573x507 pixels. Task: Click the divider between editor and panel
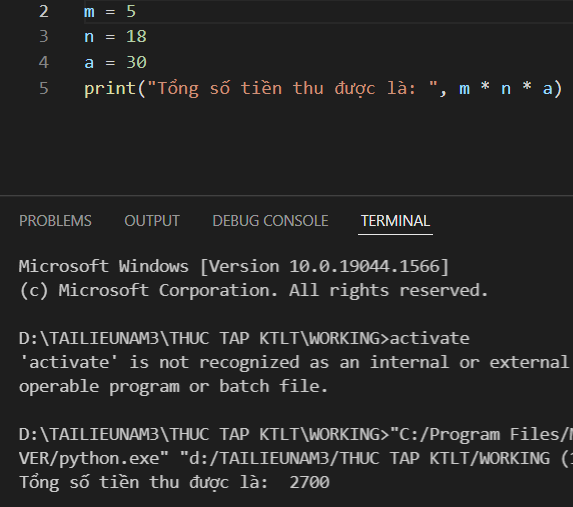[286, 196]
